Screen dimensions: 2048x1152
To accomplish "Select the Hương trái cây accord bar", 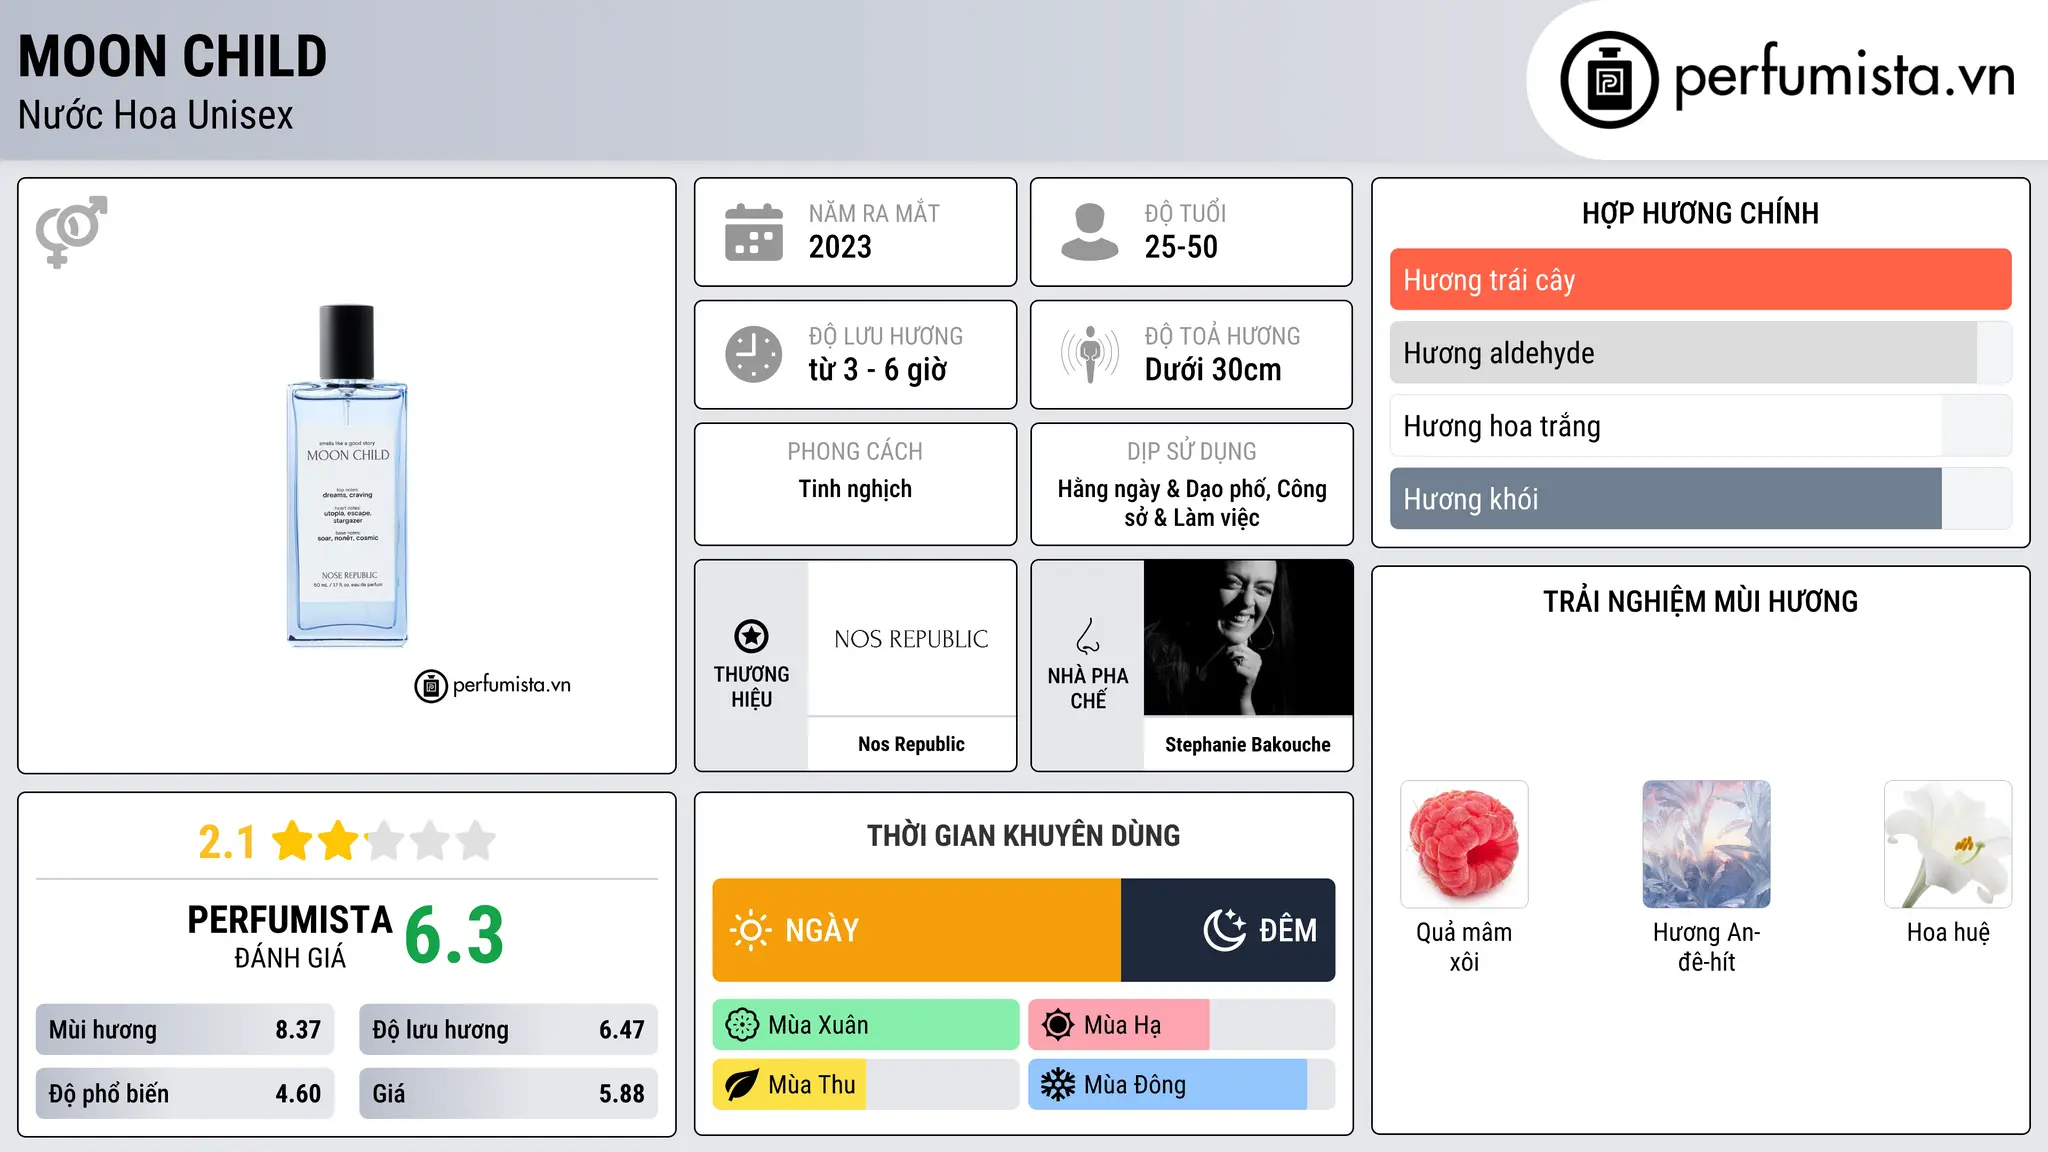I will pos(1700,280).
